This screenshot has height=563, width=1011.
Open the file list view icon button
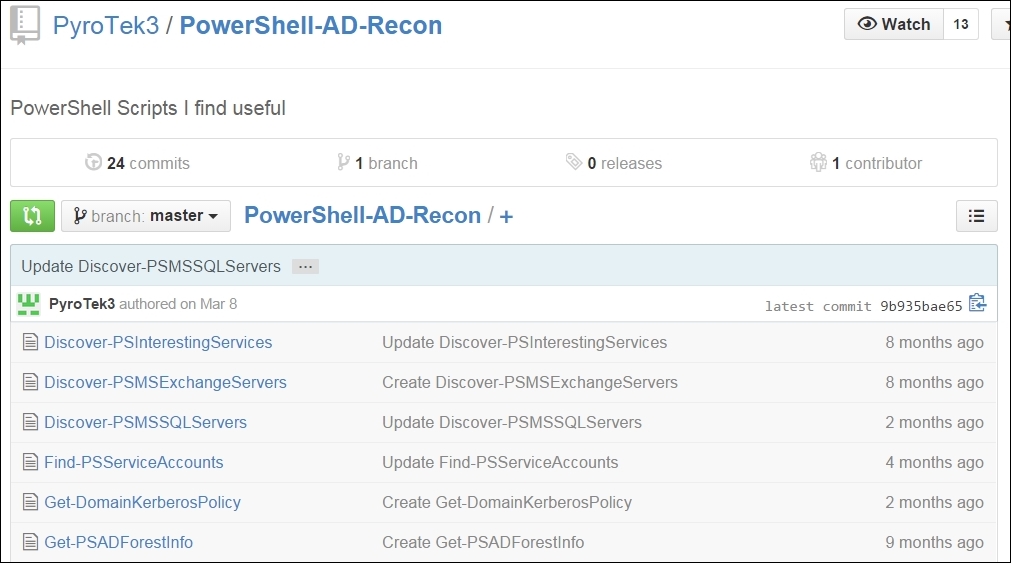coord(976,216)
